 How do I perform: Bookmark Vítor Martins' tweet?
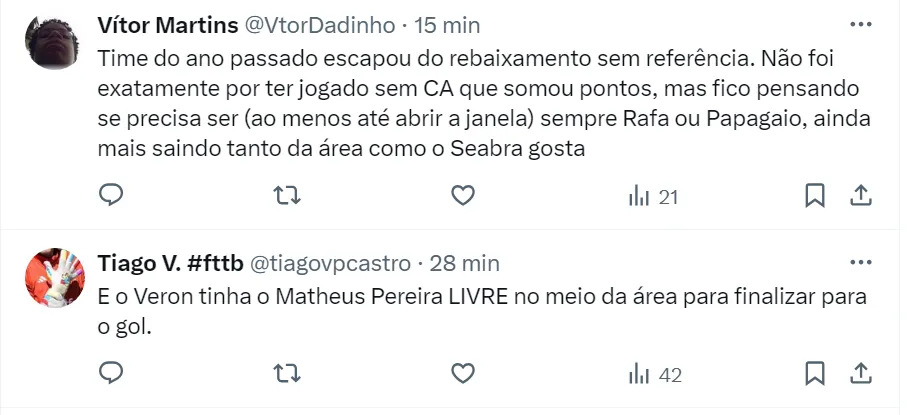click(x=815, y=196)
